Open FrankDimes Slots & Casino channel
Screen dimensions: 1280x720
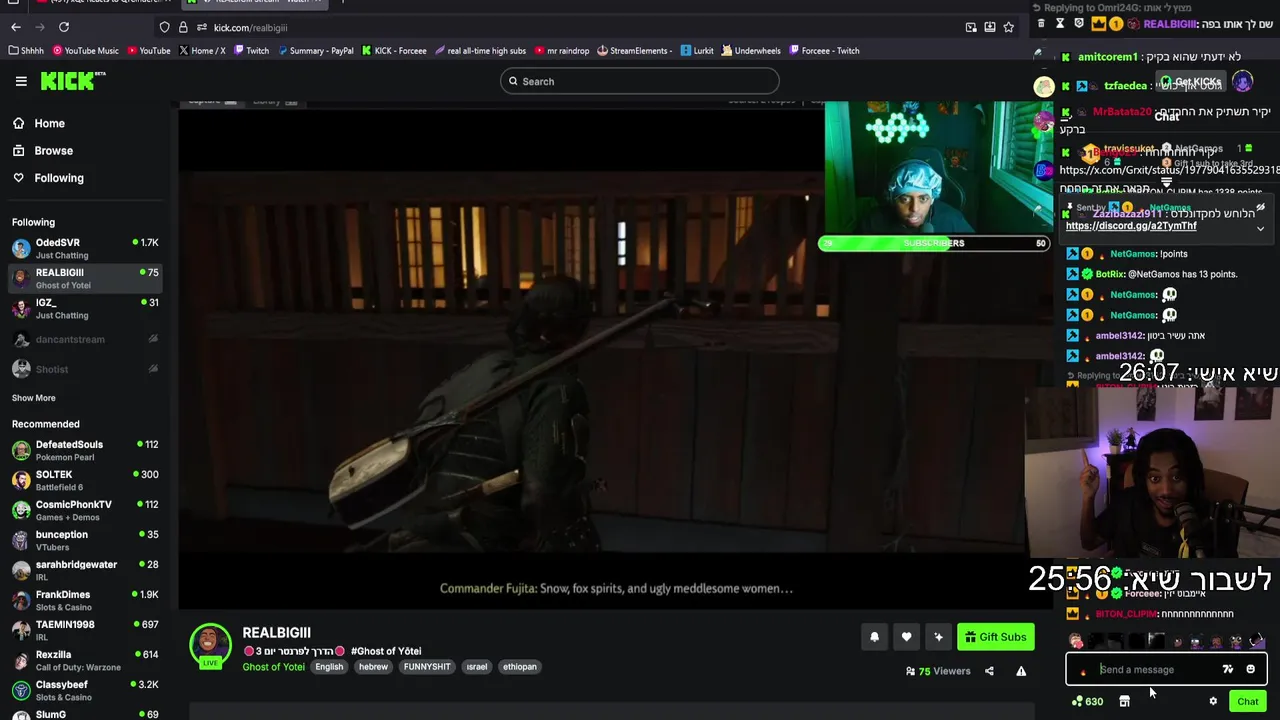pyautogui.click(x=85, y=600)
